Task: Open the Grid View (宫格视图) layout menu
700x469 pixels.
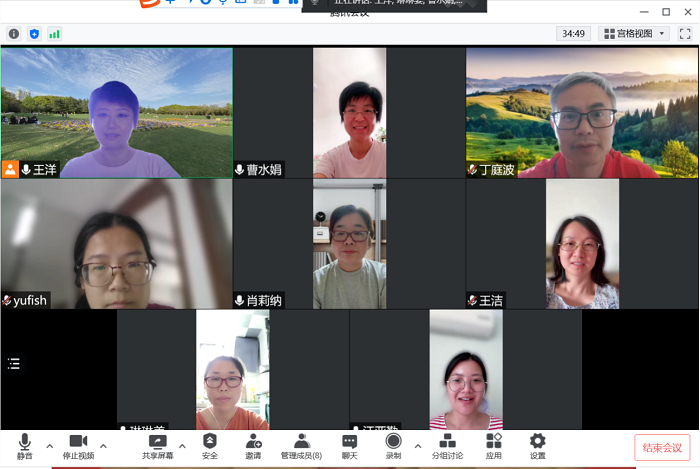Action: point(634,34)
